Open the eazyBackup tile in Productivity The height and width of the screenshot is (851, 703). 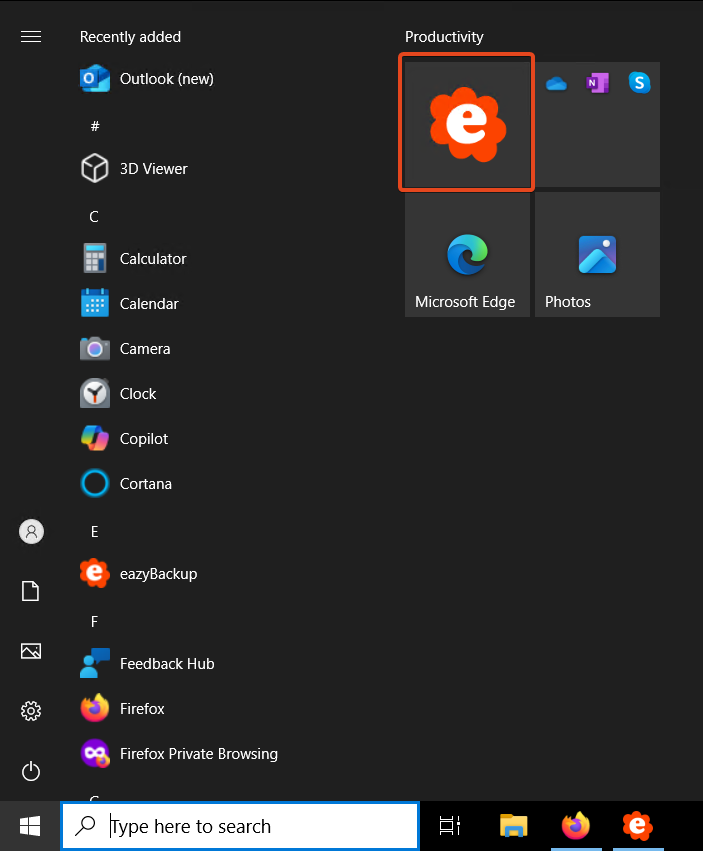[x=467, y=123]
